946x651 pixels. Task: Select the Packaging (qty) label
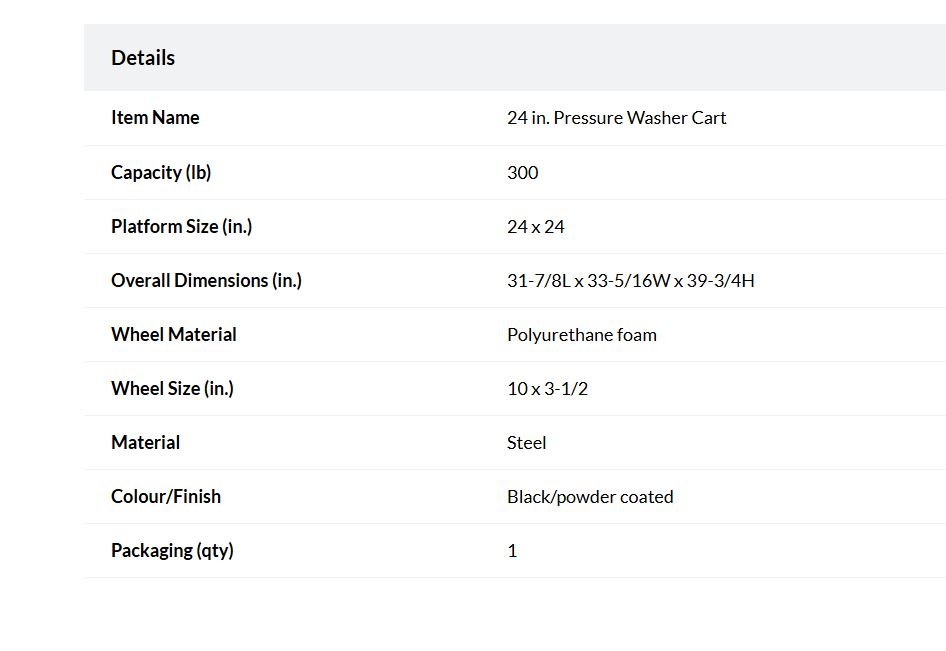pos(173,551)
